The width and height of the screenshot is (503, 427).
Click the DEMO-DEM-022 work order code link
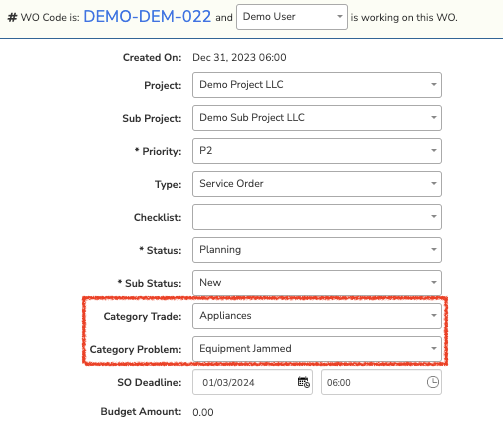pos(147,17)
